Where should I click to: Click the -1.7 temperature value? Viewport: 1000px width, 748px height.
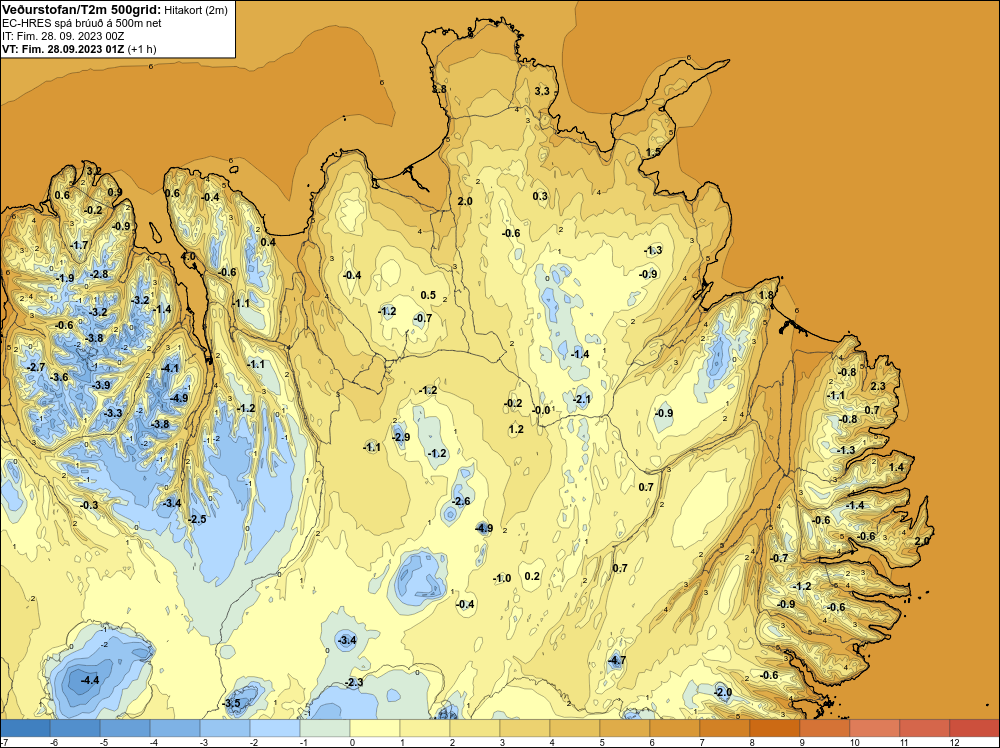(80, 246)
